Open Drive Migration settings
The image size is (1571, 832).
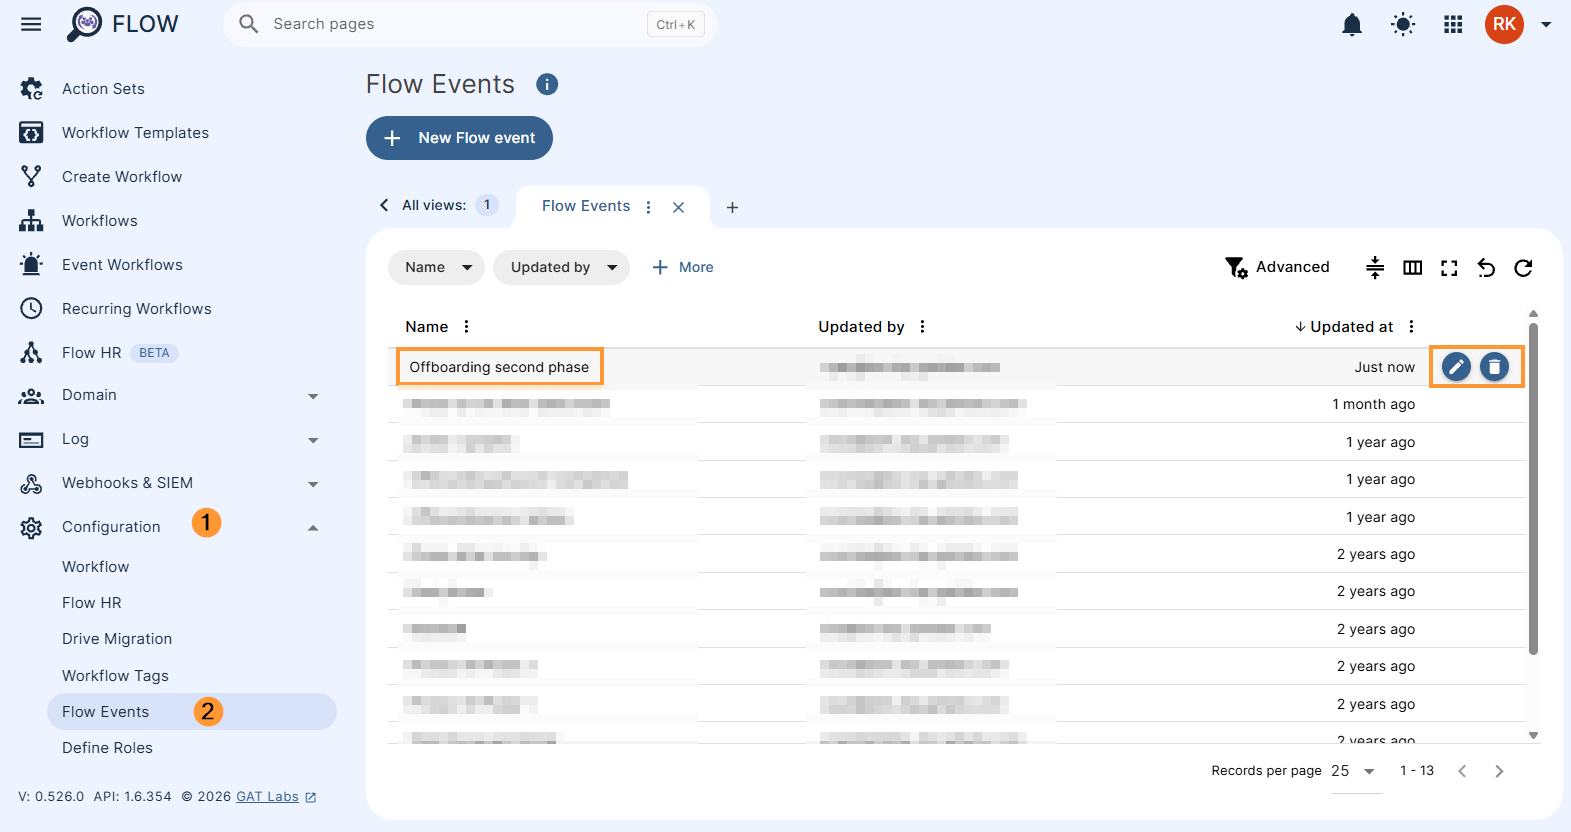click(117, 639)
